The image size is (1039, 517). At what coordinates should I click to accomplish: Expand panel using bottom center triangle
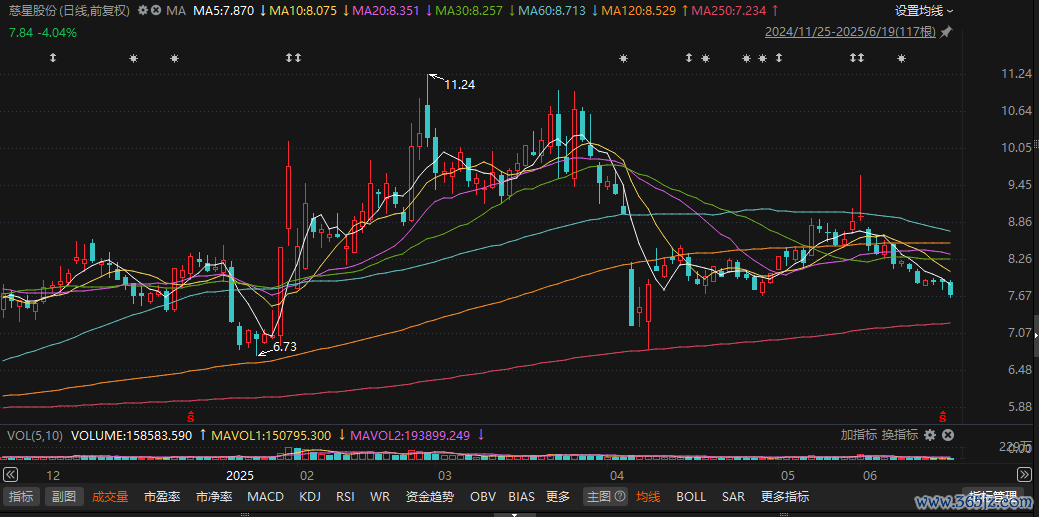tap(515, 514)
